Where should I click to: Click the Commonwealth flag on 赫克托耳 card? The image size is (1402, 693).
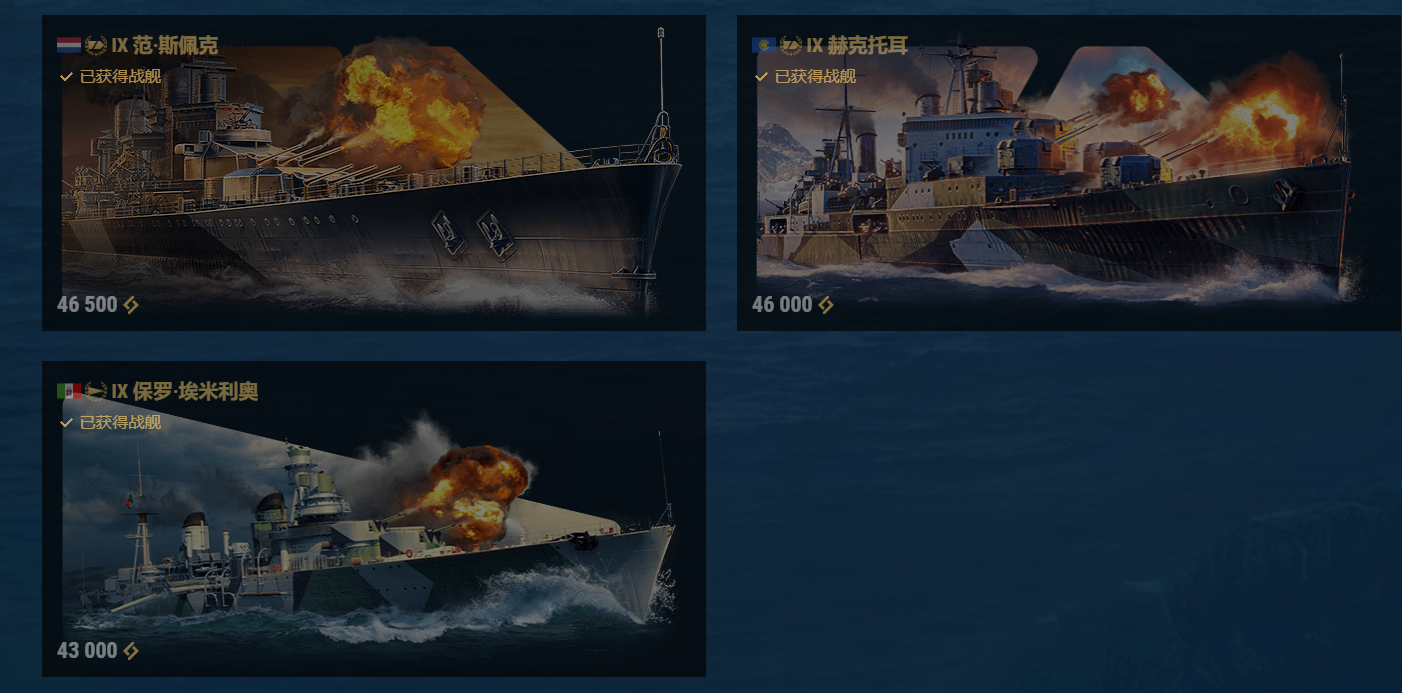(764, 45)
